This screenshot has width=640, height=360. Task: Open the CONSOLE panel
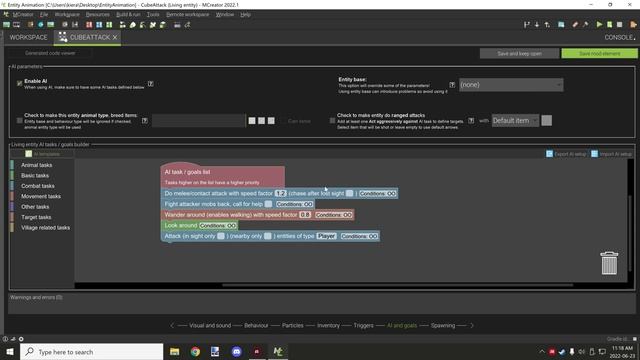[619, 37]
